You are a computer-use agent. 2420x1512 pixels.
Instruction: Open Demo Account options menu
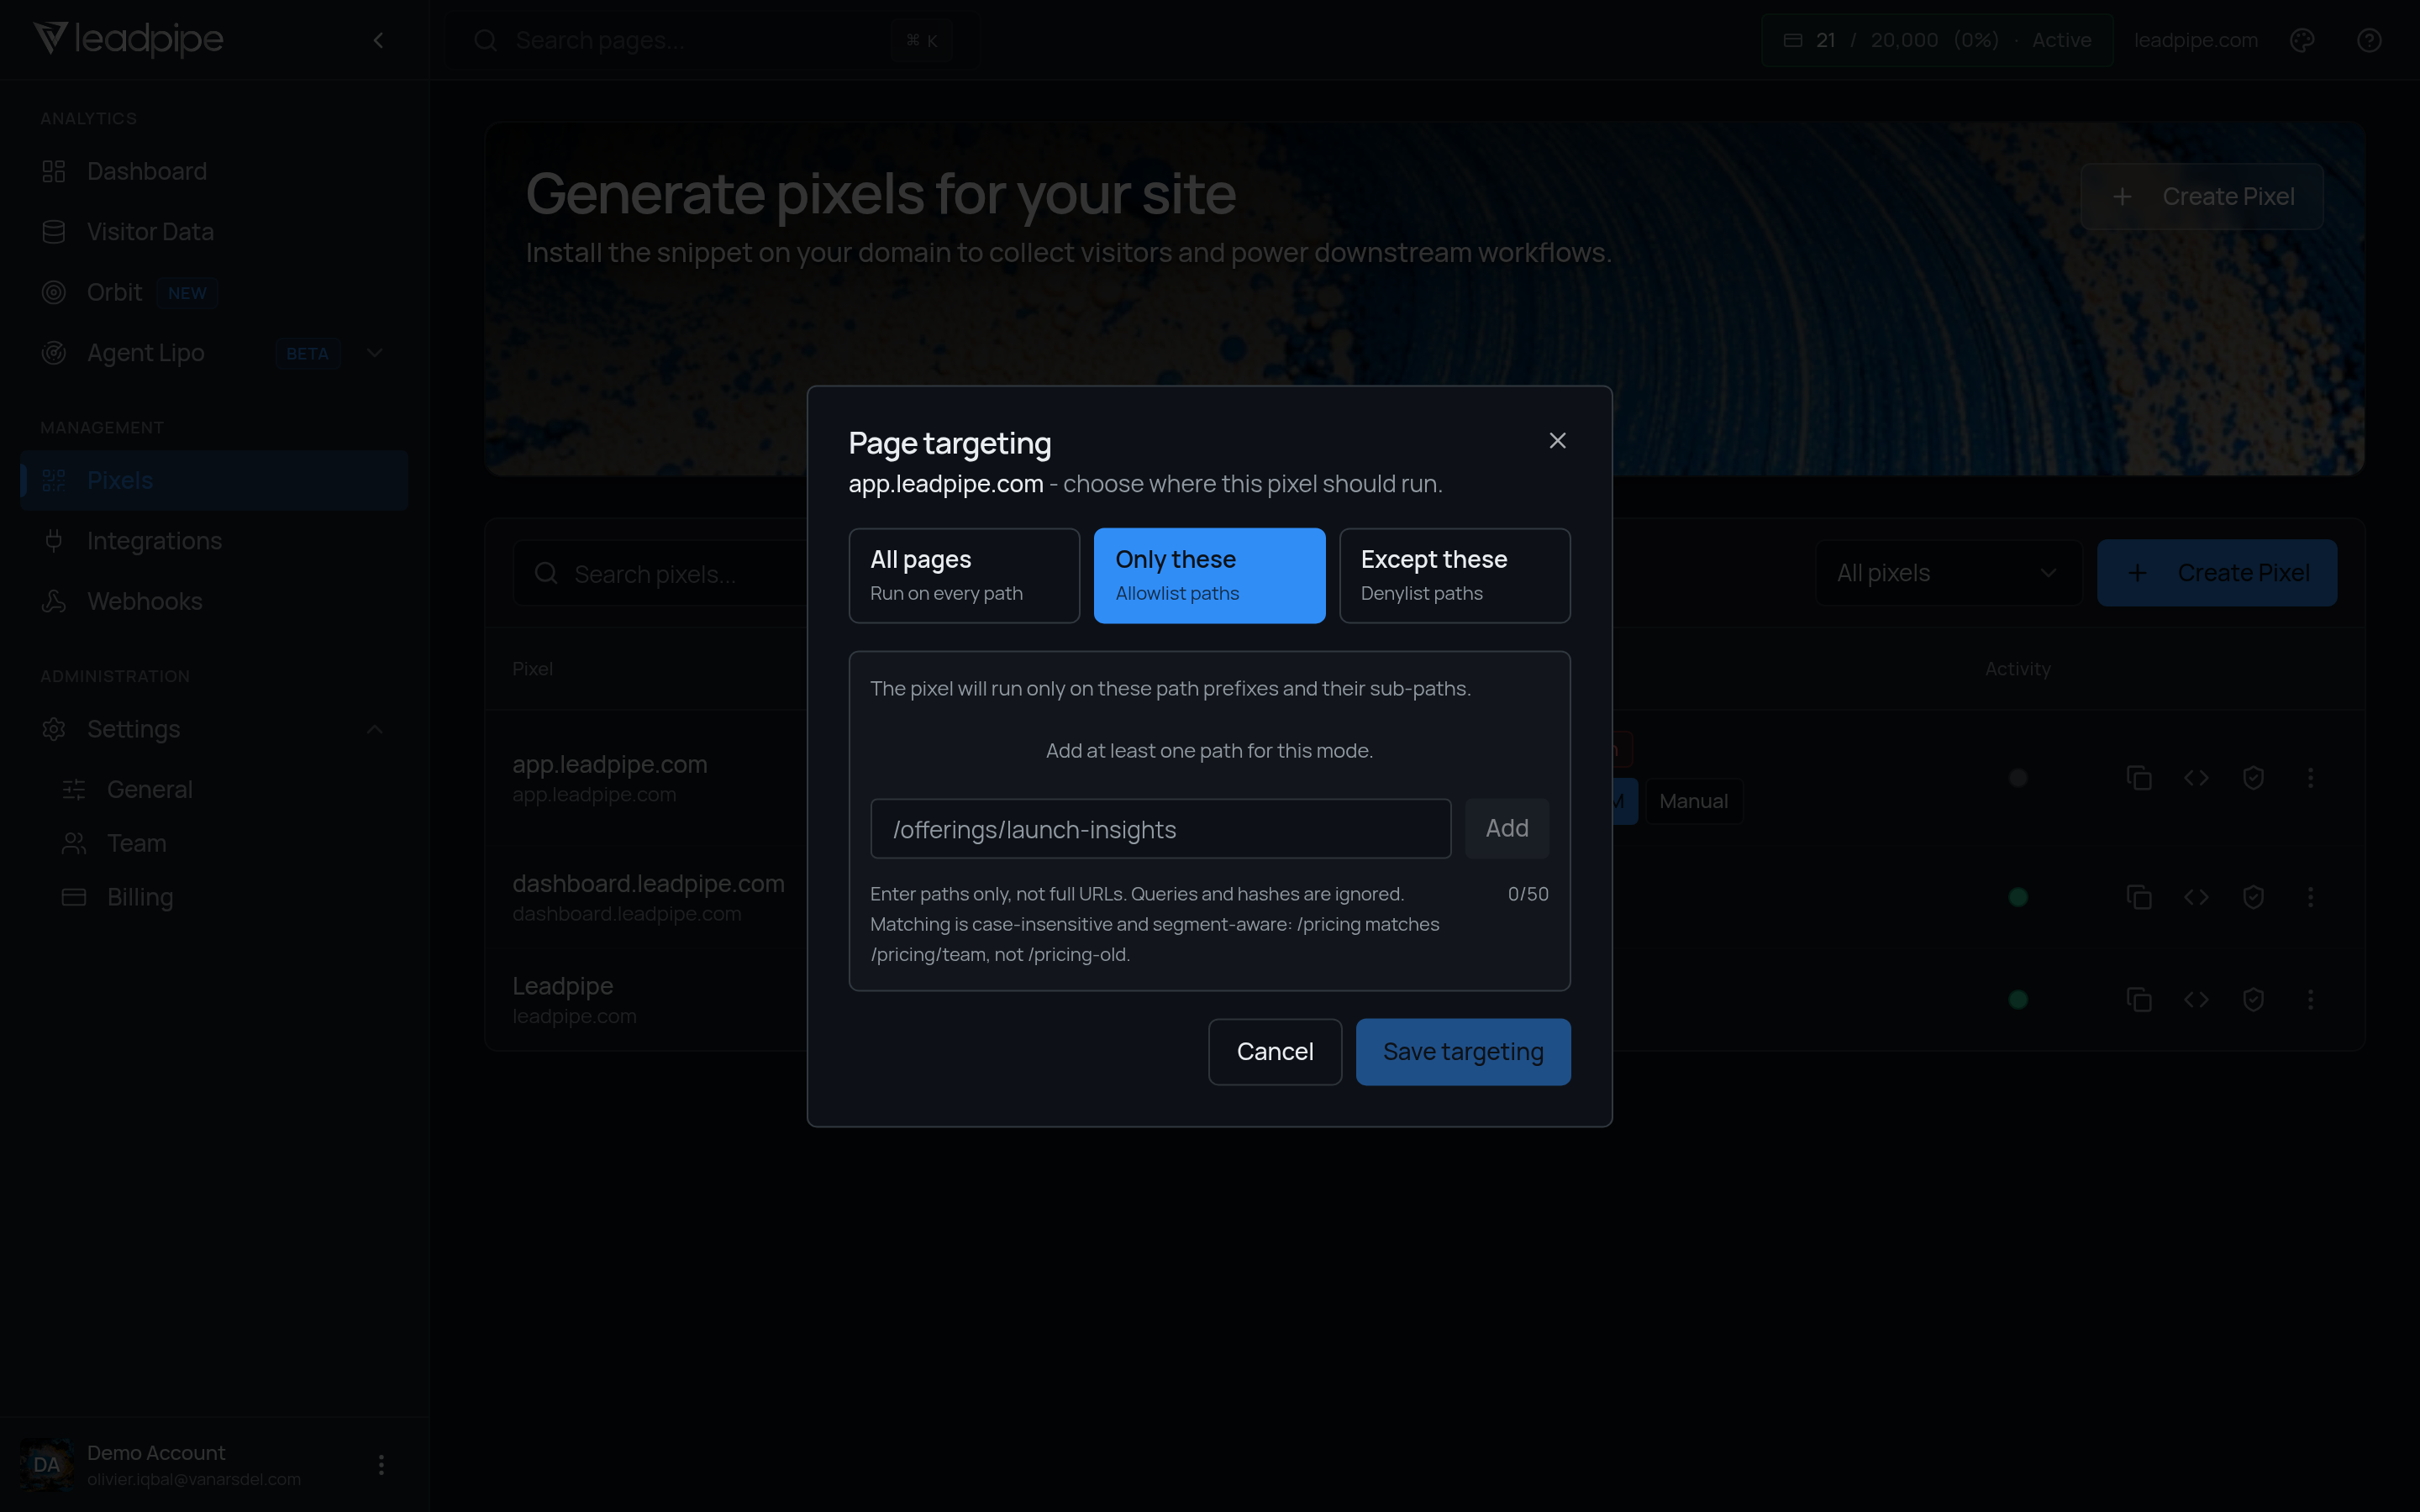coord(381,1465)
